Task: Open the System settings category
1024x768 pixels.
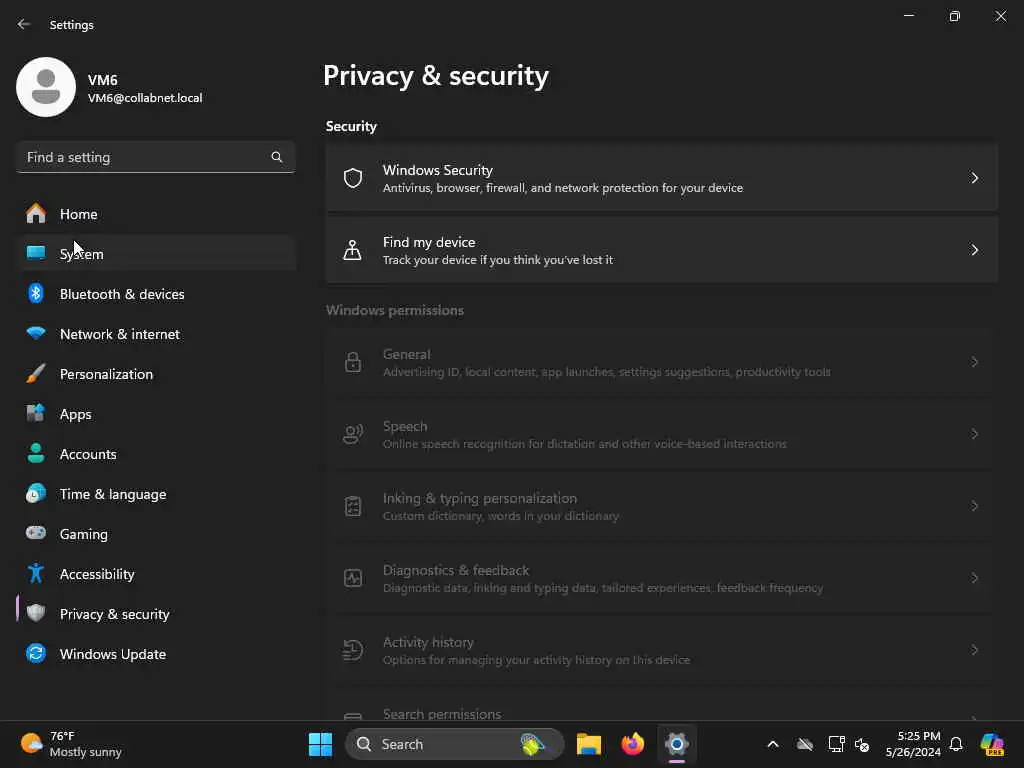Action: coord(156,253)
